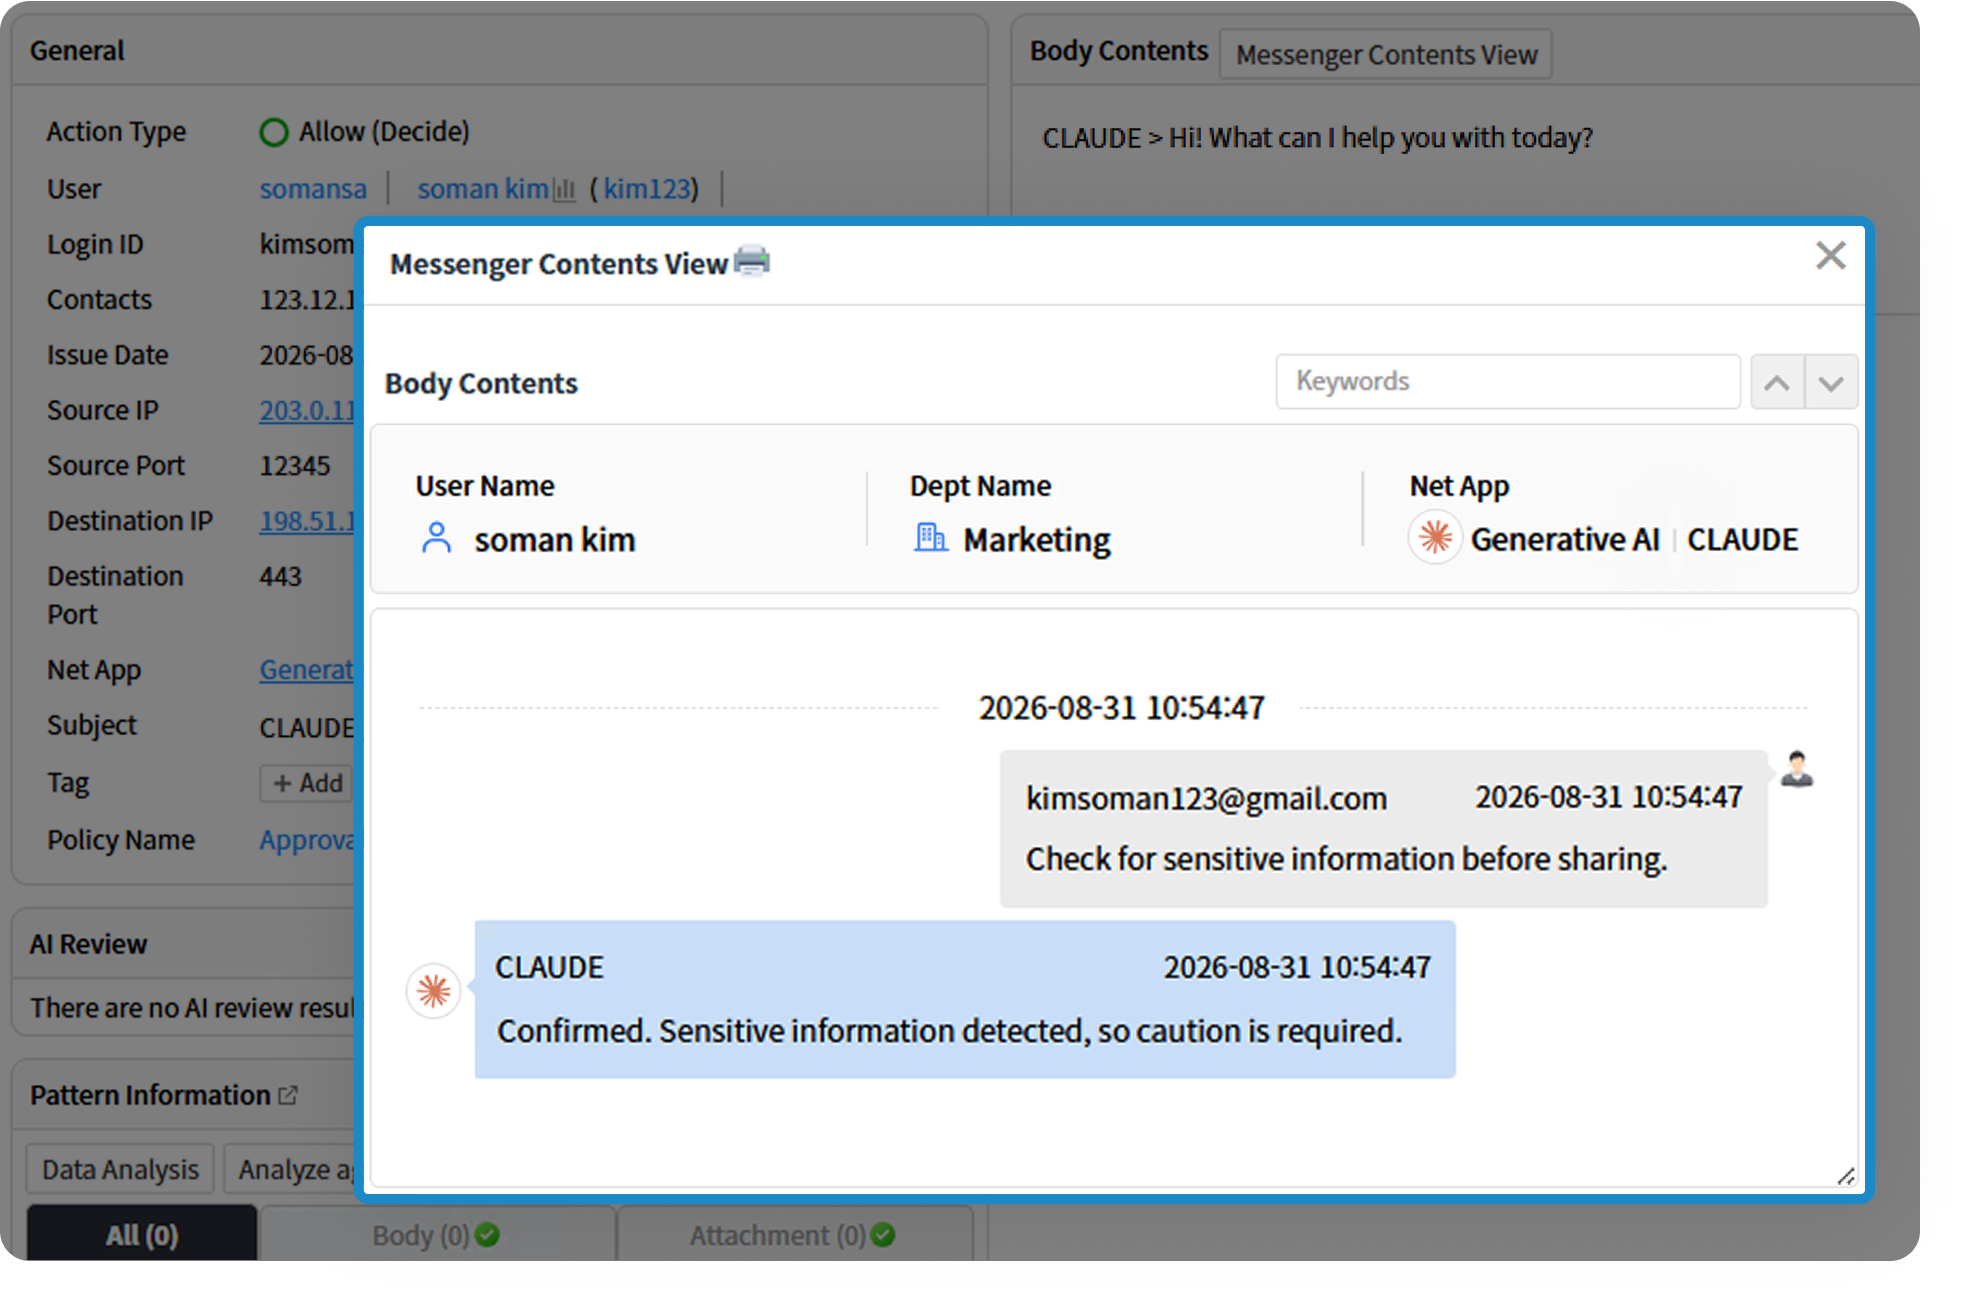This screenshot has height=1309, width=1976.
Task: Click the Keywords search field
Action: (1508, 382)
